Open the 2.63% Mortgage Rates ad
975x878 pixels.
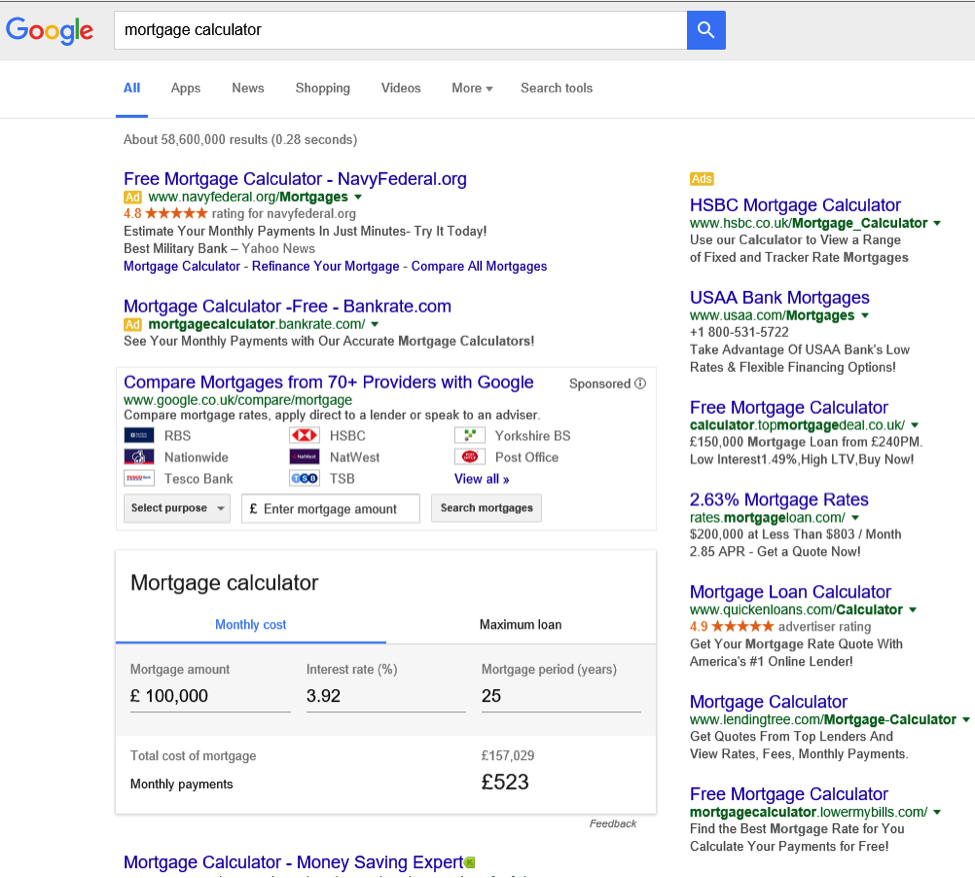pyautogui.click(x=779, y=499)
